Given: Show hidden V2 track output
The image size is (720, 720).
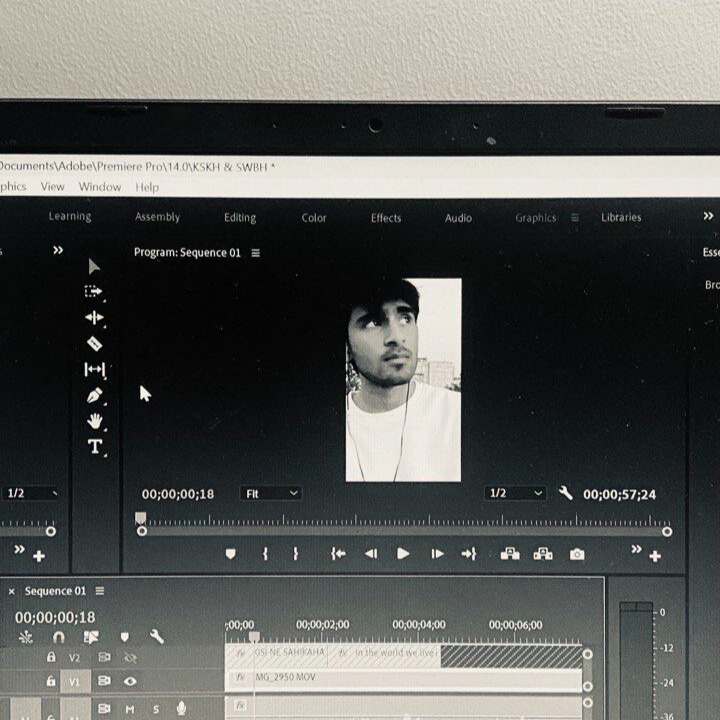Looking at the screenshot, I should [x=130, y=658].
